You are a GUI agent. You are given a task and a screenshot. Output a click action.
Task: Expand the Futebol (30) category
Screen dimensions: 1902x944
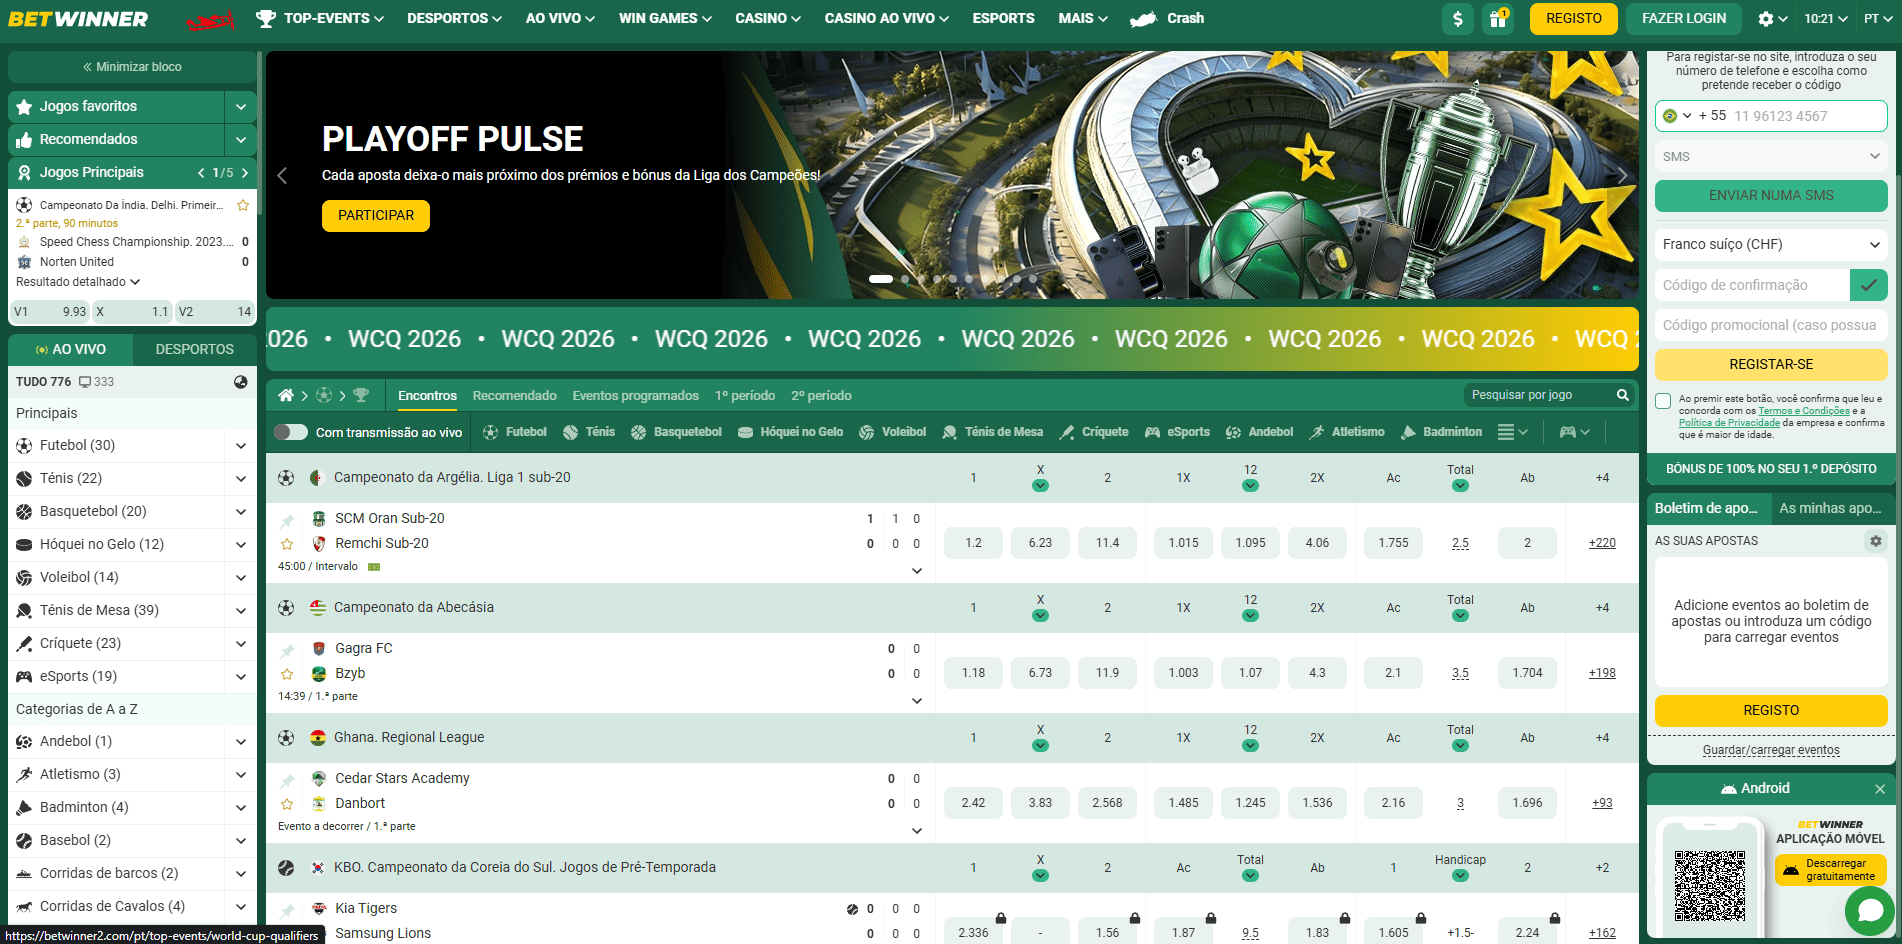[240, 446]
